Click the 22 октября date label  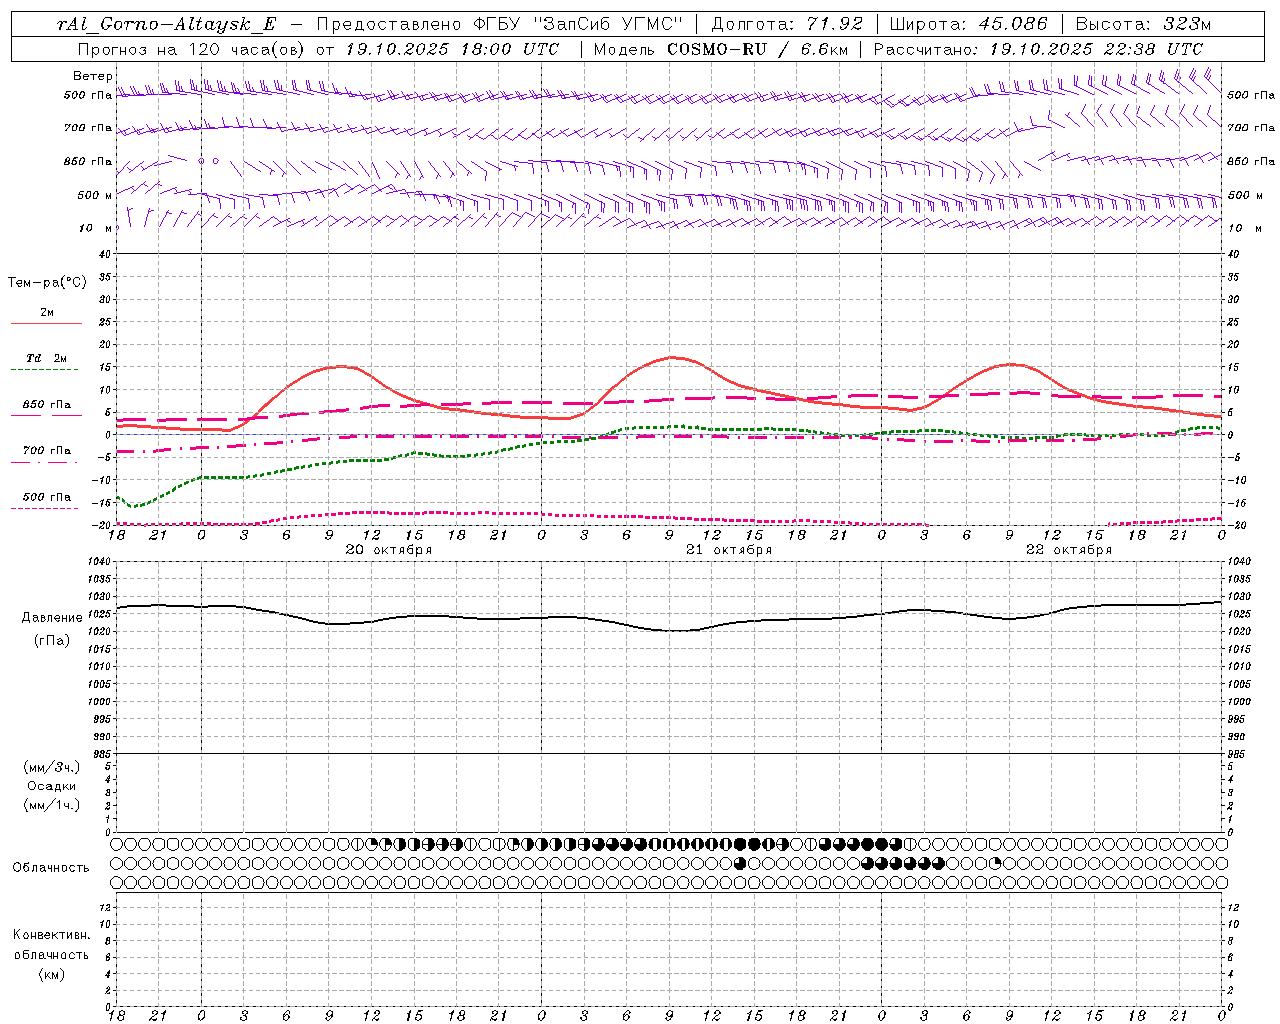1068,550
